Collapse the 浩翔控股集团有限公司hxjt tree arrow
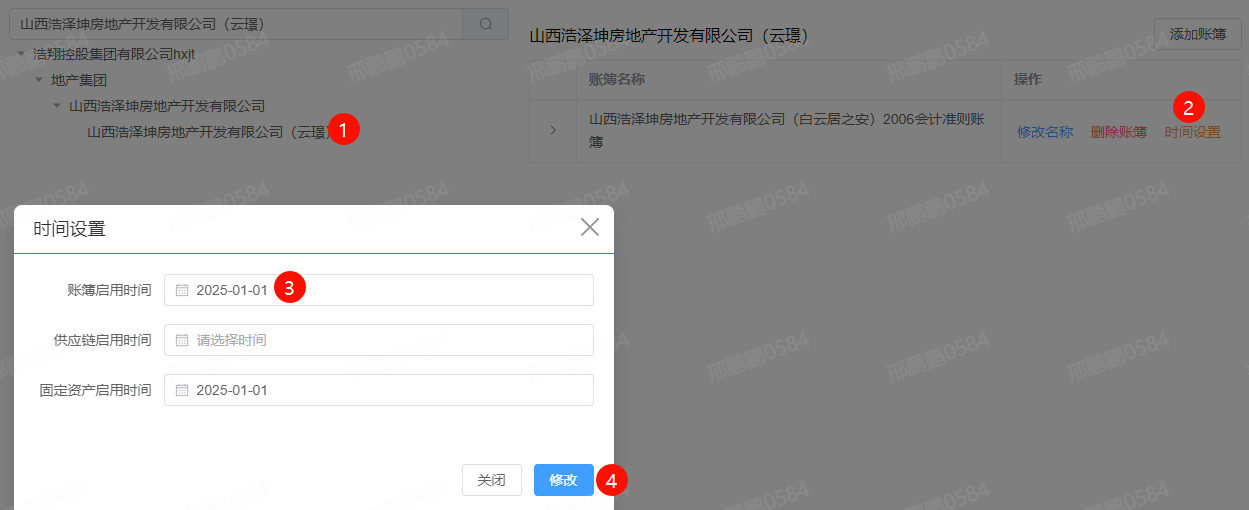This screenshot has width=1249, height=510. point(21,54)
